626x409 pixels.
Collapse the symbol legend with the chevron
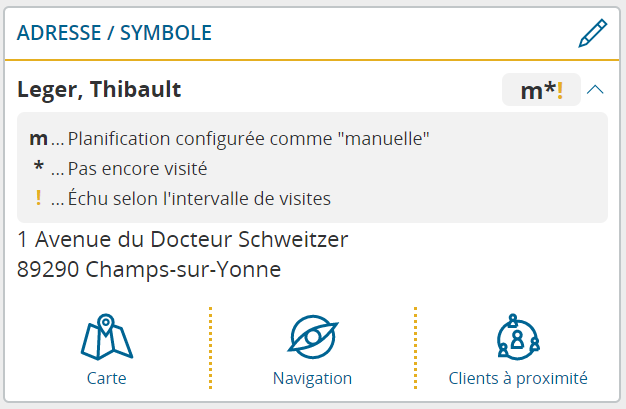click(595, 89)
